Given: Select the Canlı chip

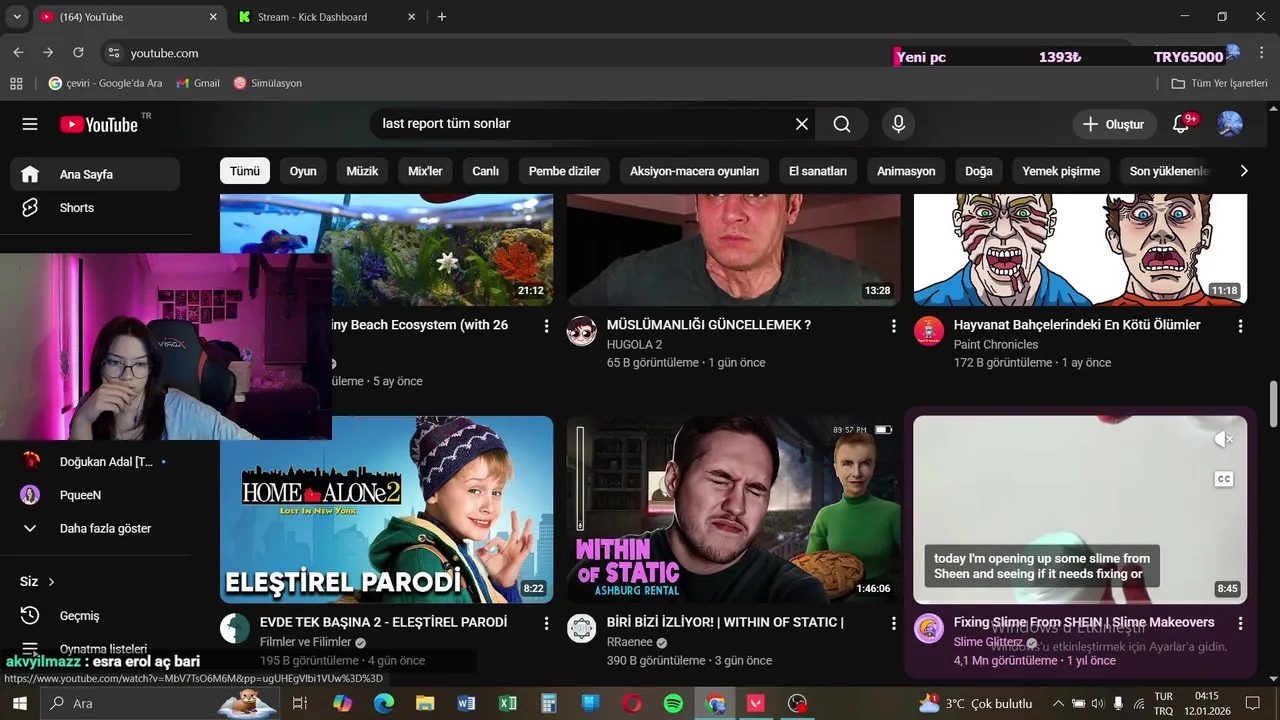Looking at the screenshot, I should [486, 171].
